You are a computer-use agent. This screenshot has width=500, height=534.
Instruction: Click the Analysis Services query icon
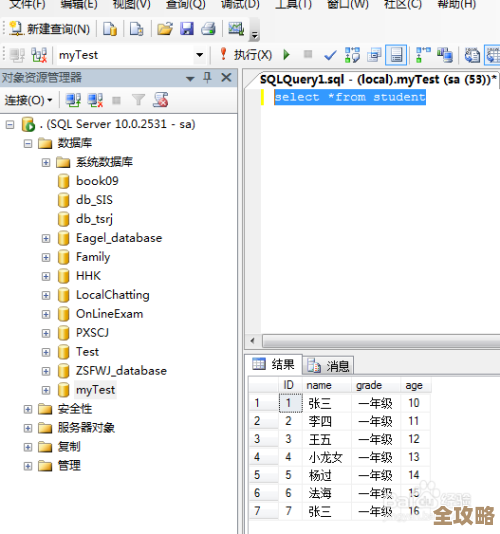[x=137, y=29]
